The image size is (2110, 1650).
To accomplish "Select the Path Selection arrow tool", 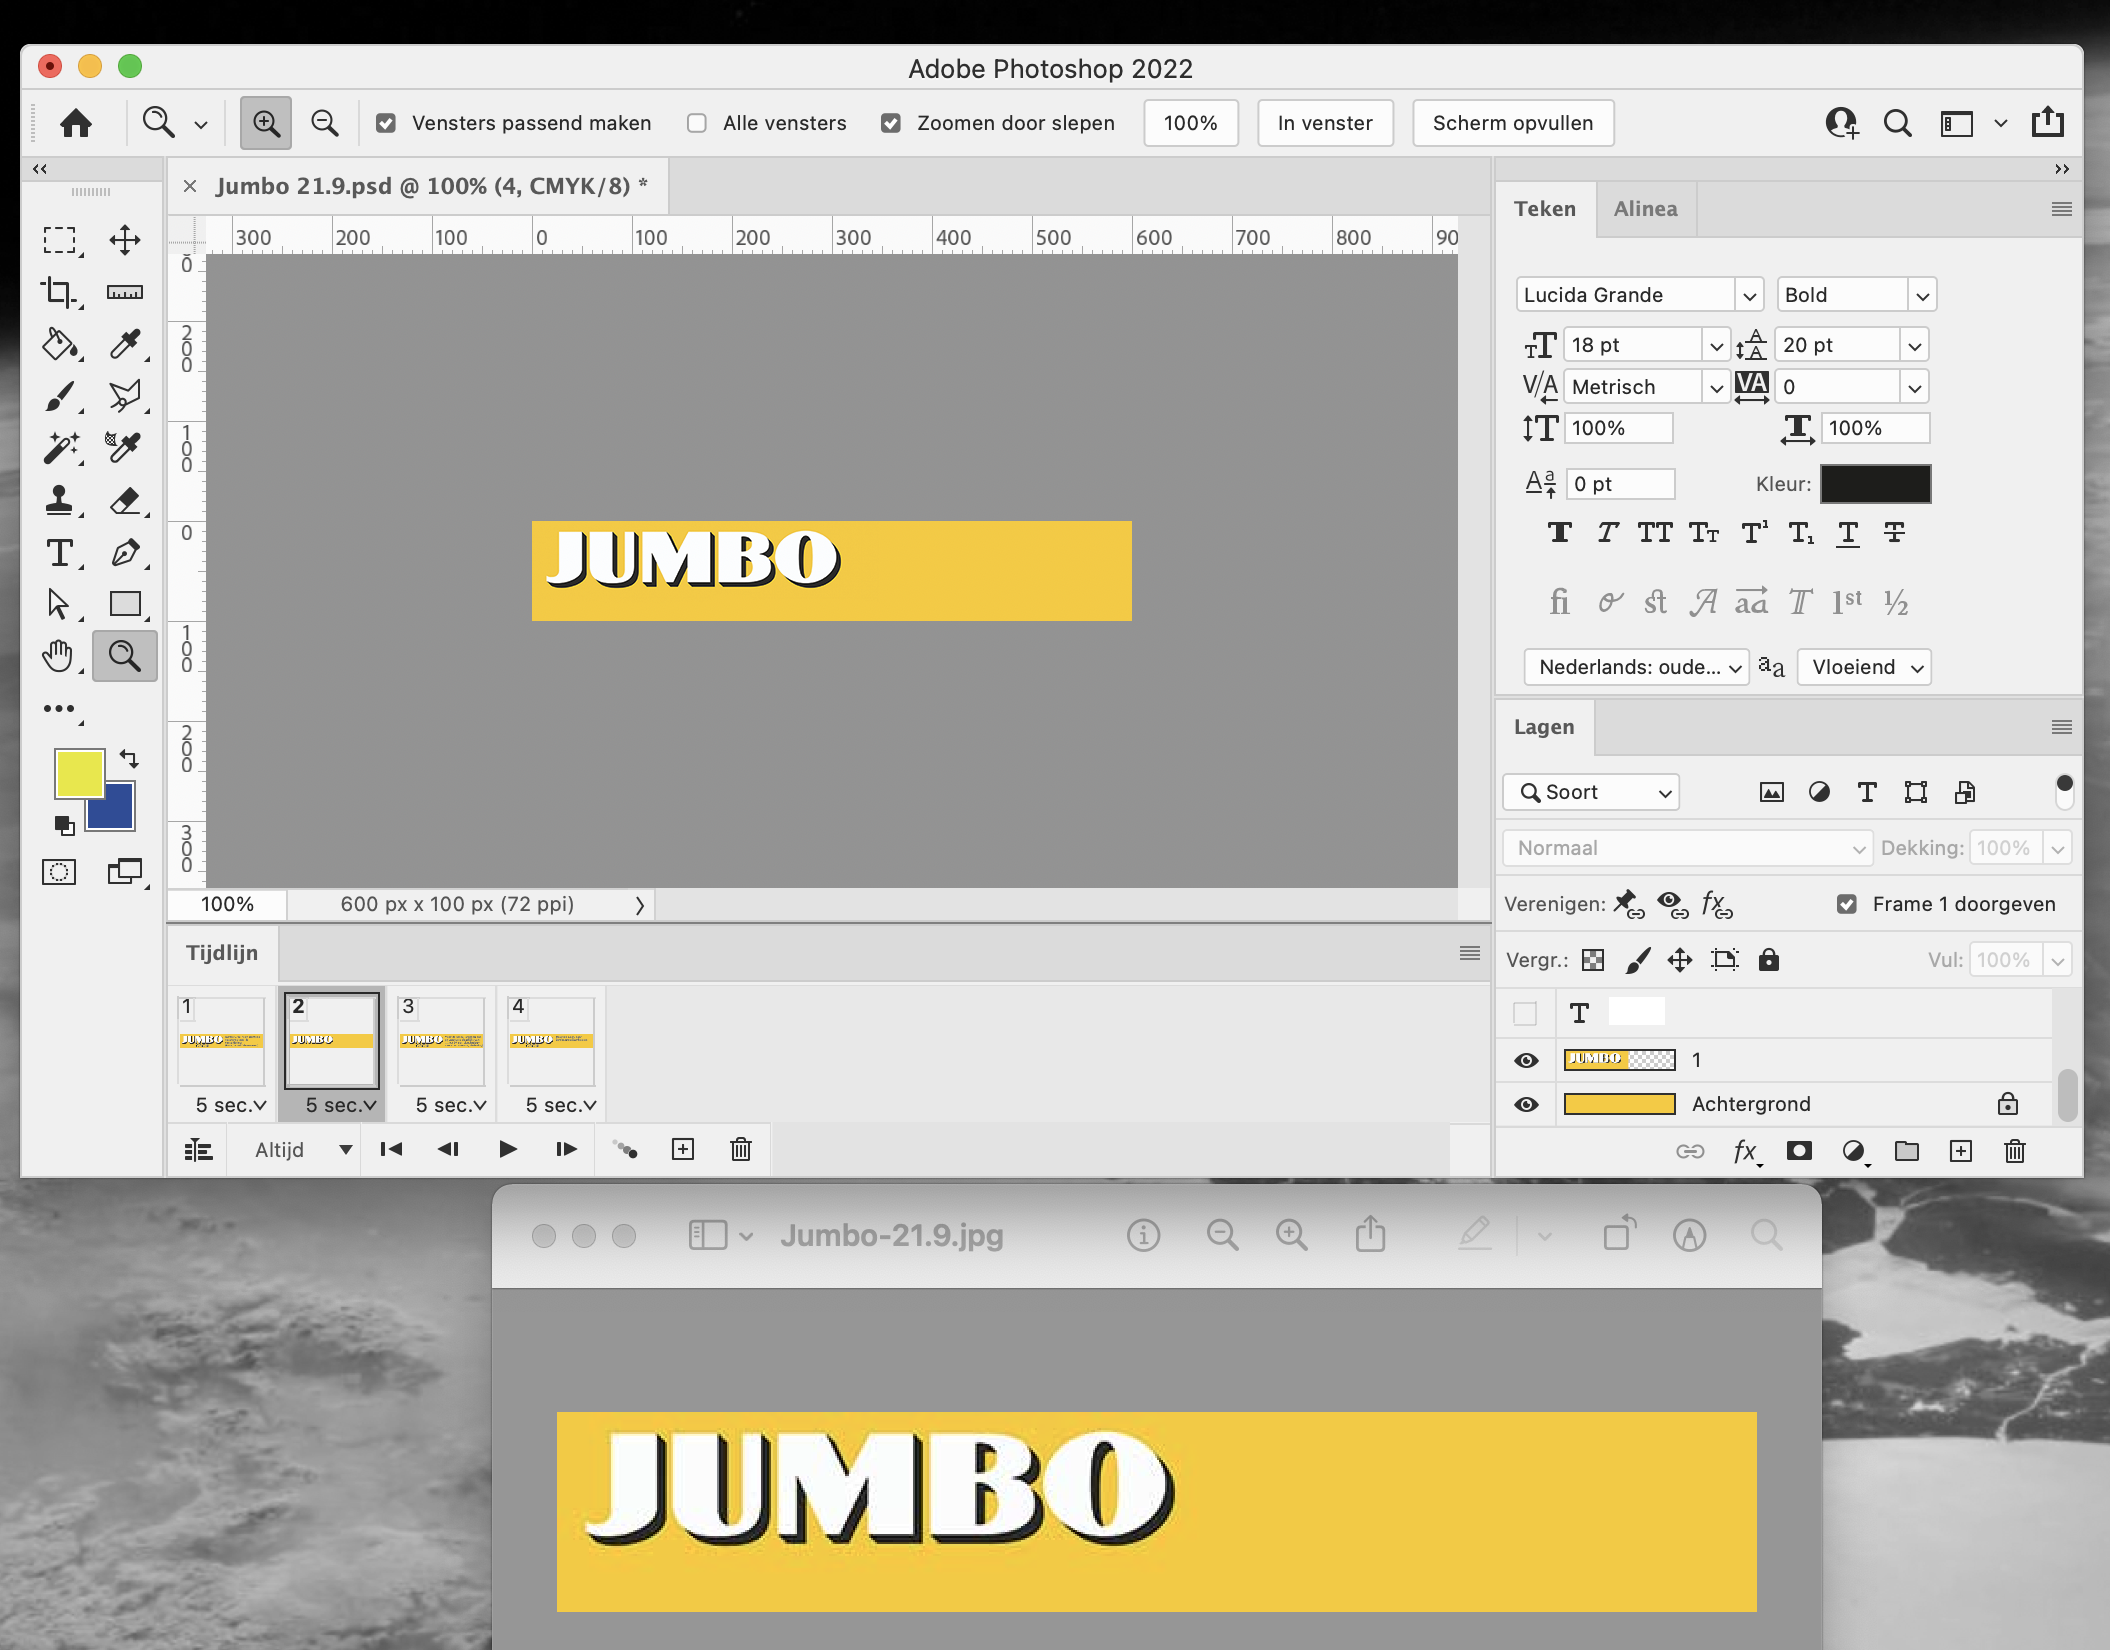I will tap(59, 604).
